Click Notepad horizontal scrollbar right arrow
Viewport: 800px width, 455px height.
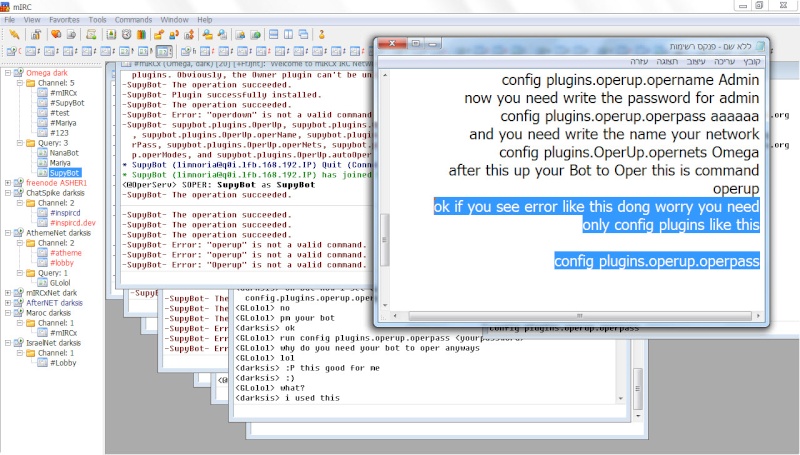[759, 316]
